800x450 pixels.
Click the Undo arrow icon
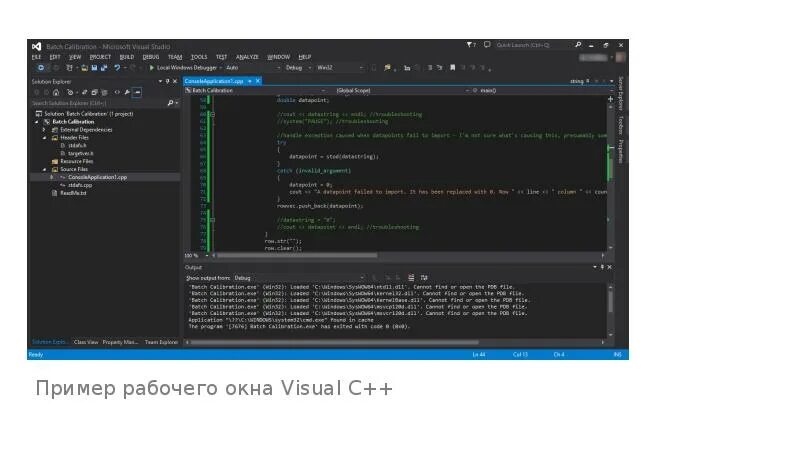click(x=117, y=68)
